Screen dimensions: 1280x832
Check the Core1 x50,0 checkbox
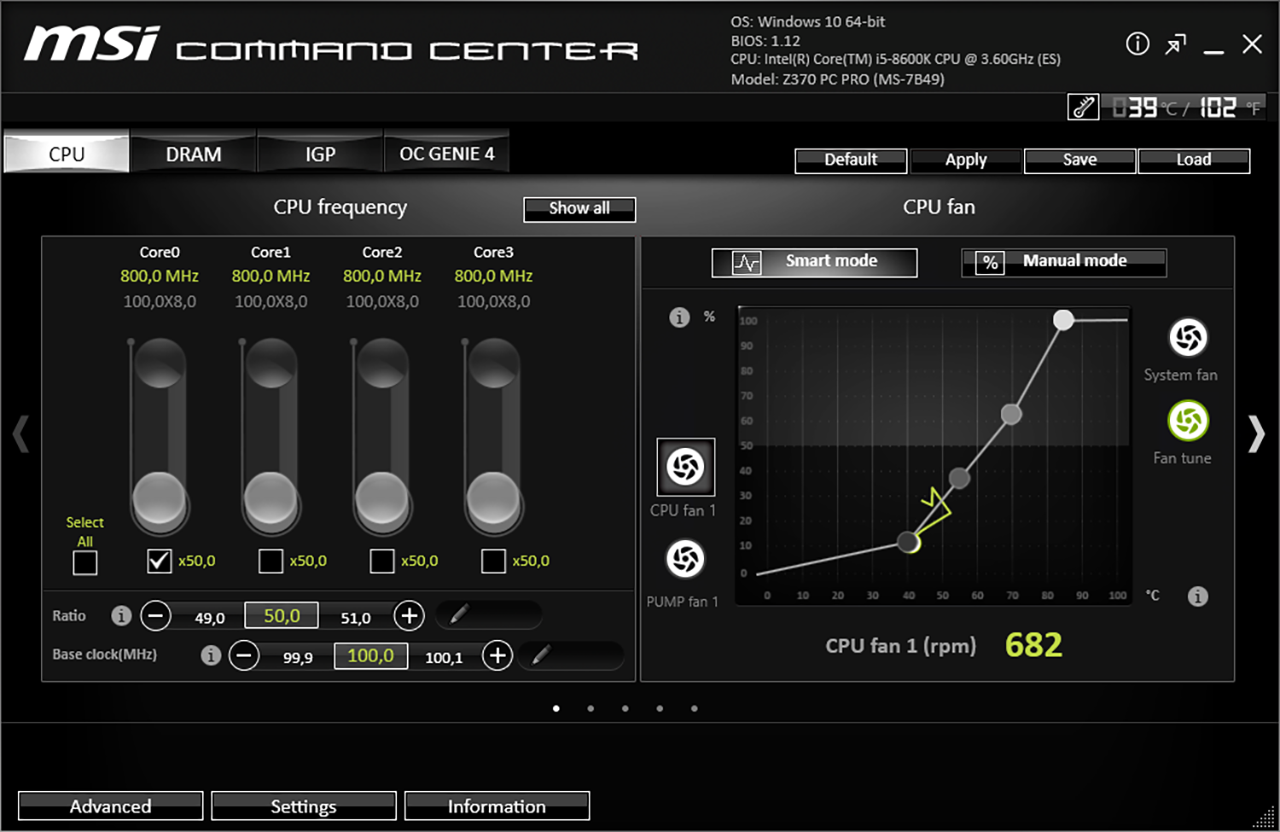270,561
